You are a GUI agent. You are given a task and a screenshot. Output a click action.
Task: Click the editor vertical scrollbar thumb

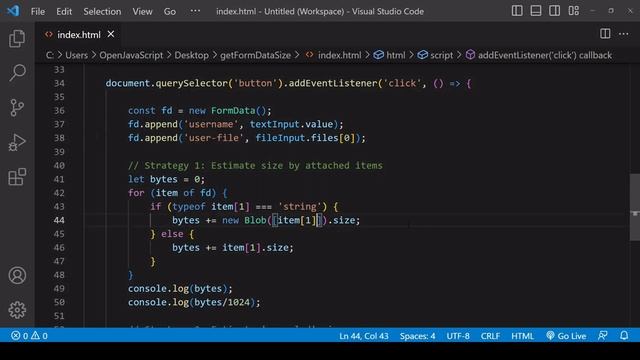(635, 207)
